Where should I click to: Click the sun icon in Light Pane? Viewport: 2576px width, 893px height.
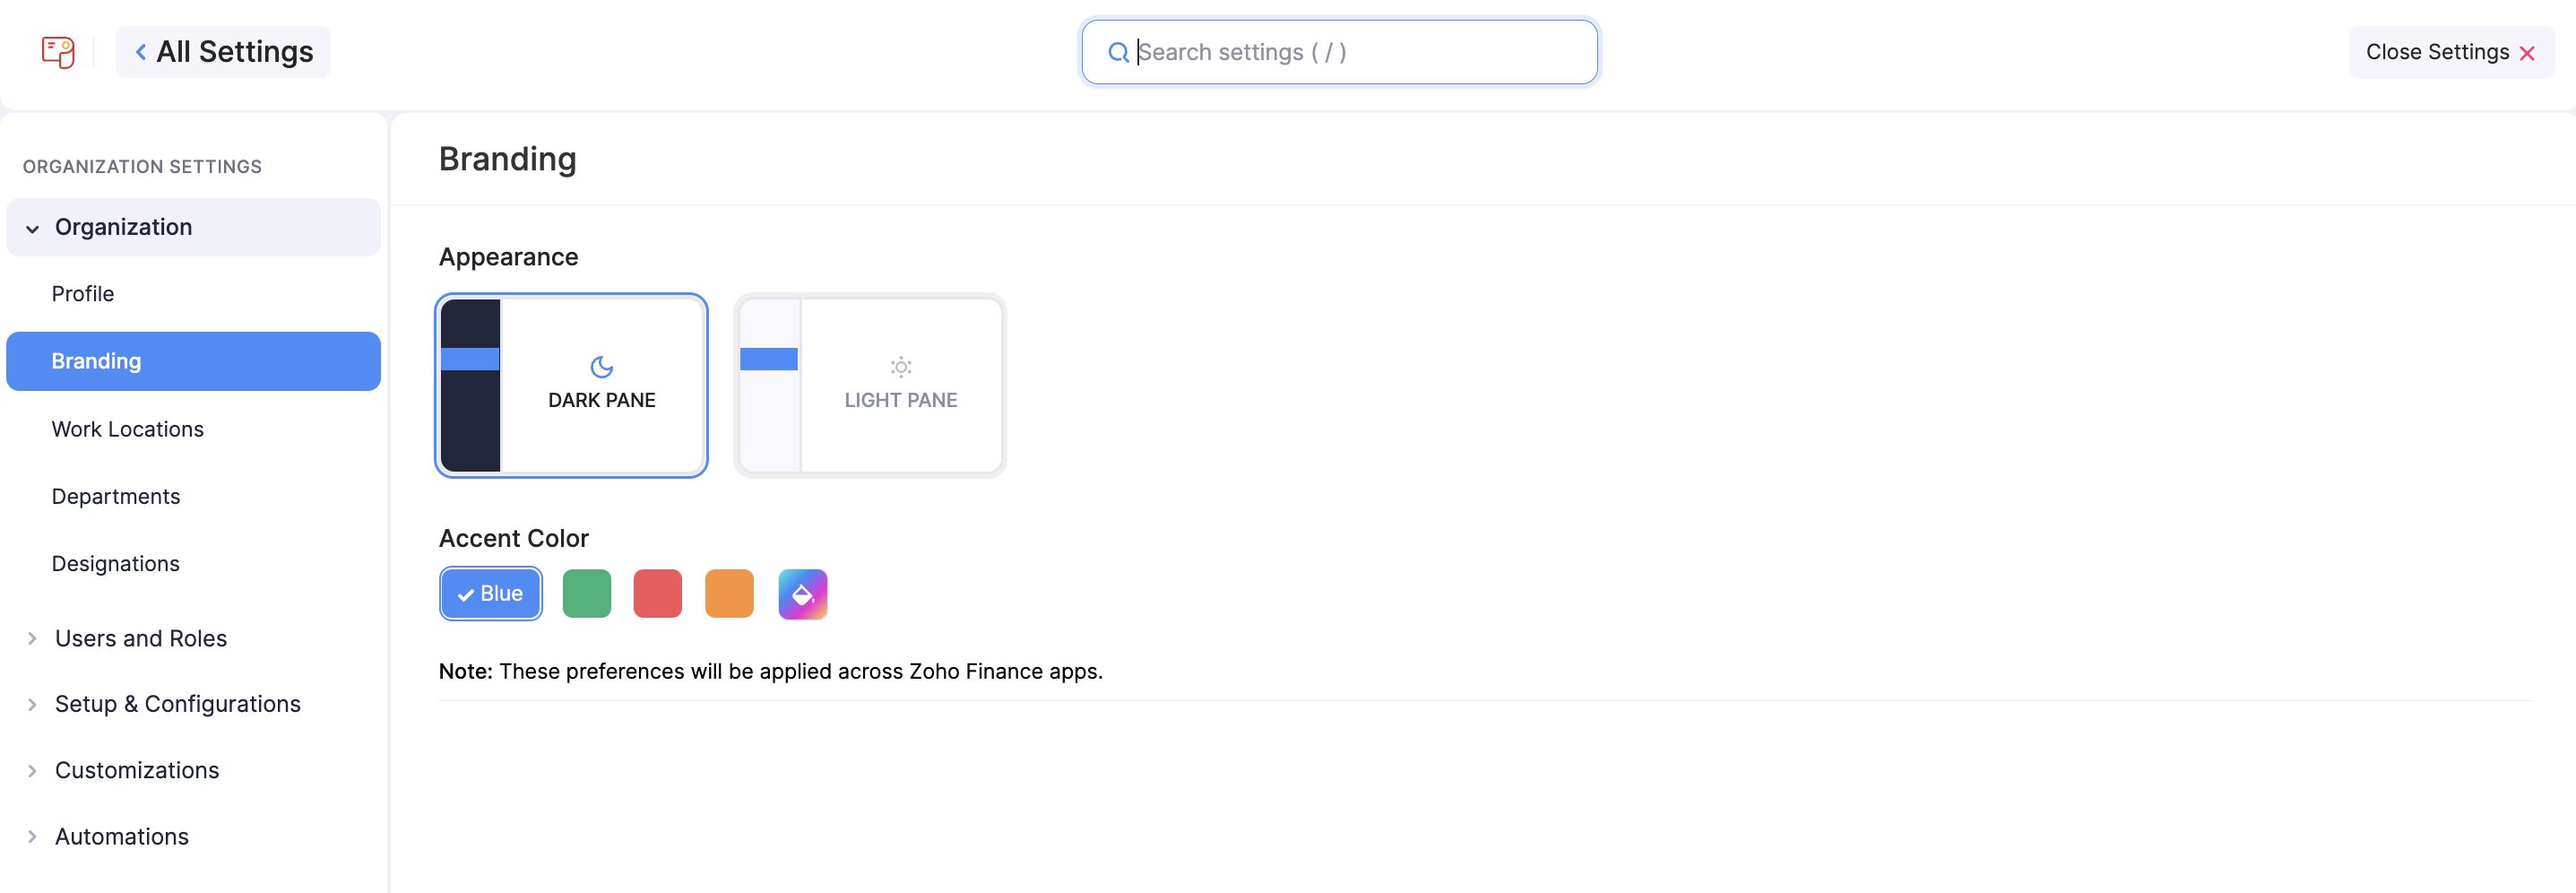click(900, 367)
